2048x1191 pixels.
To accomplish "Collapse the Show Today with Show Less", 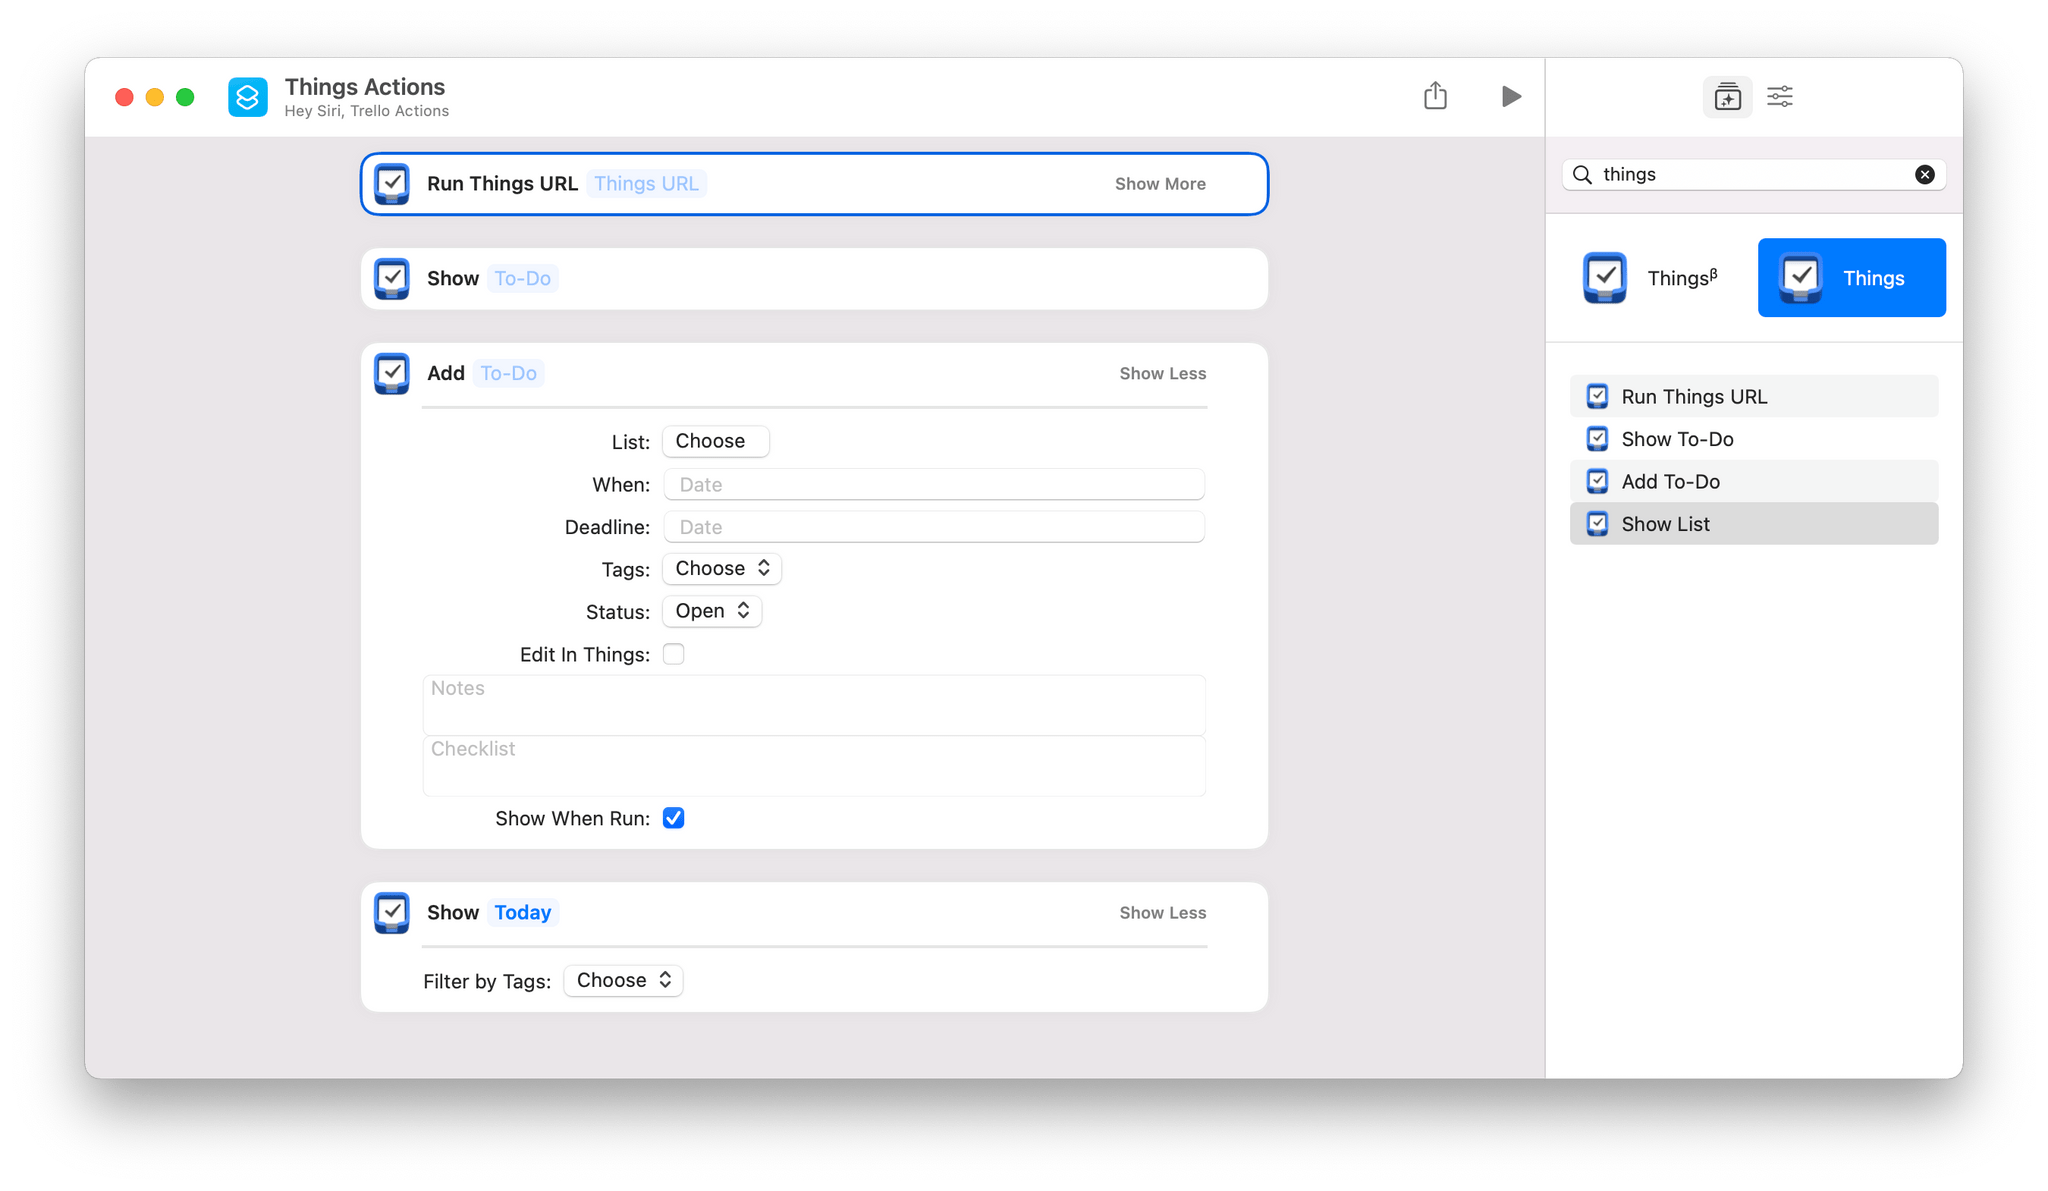I will (1162, 912).
